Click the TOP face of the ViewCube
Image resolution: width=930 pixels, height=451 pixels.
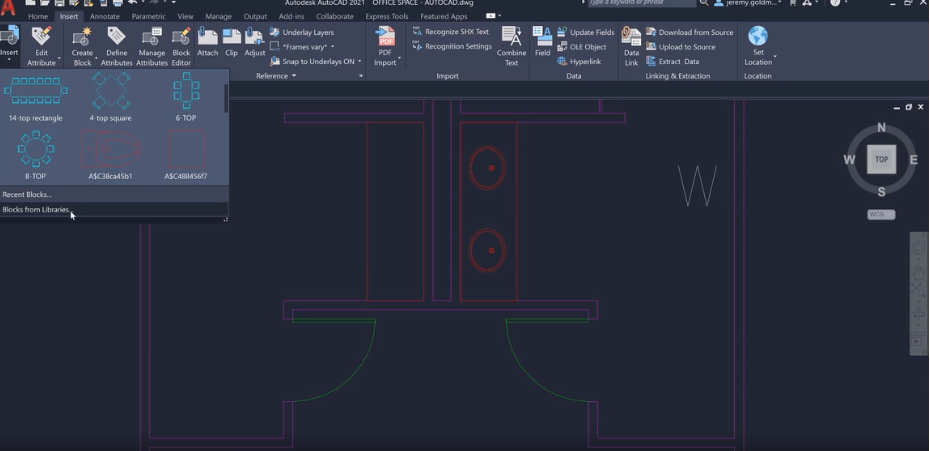pos(881,159)
